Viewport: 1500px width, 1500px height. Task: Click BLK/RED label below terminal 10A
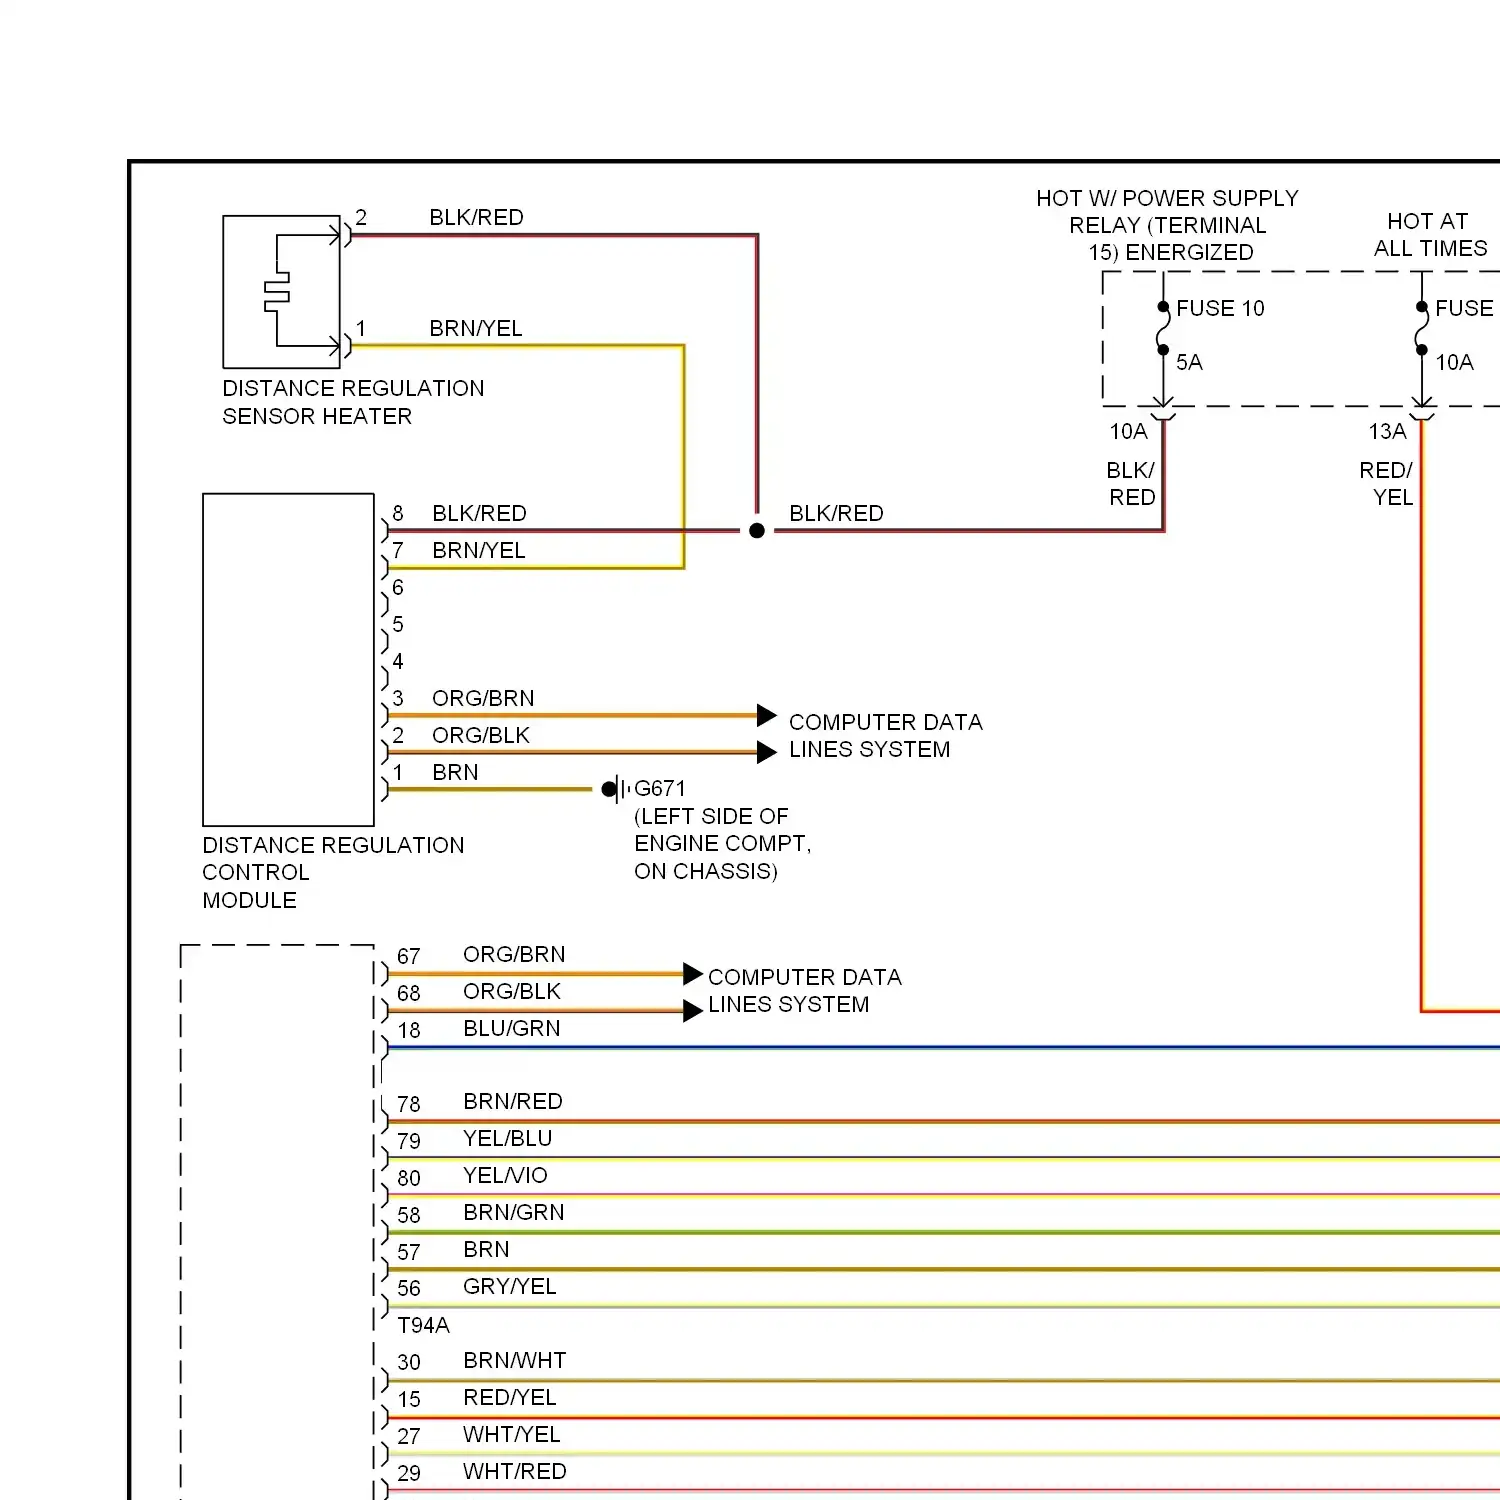[x=1131, y=483]
